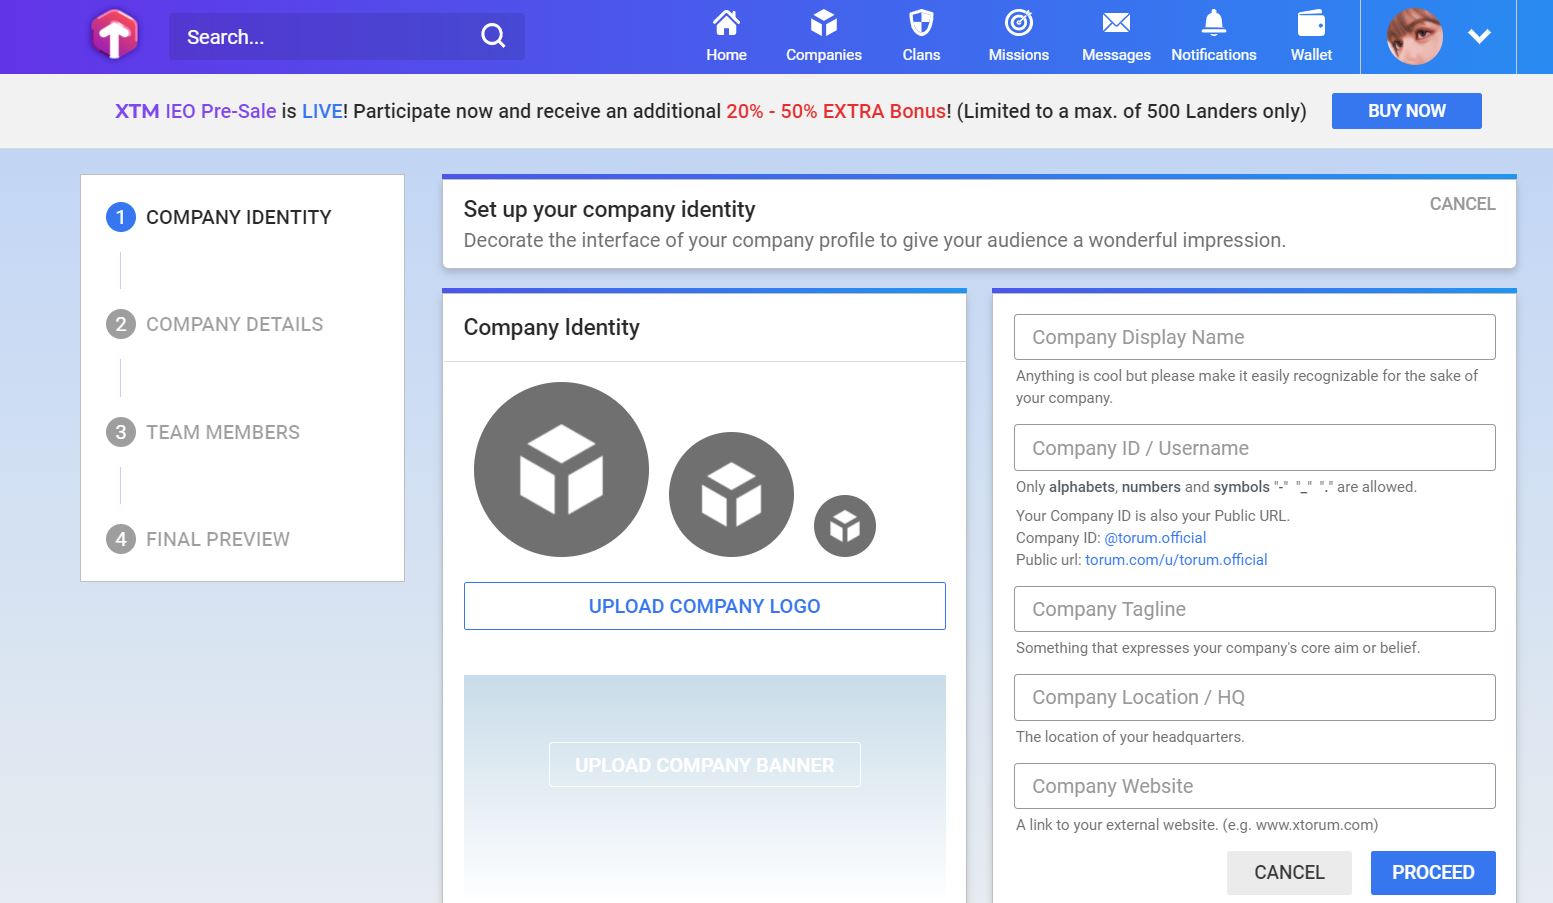Click Upload Company Logo button
The width and height of the screenshot is (1553, 903).
[x=705, y=606]
